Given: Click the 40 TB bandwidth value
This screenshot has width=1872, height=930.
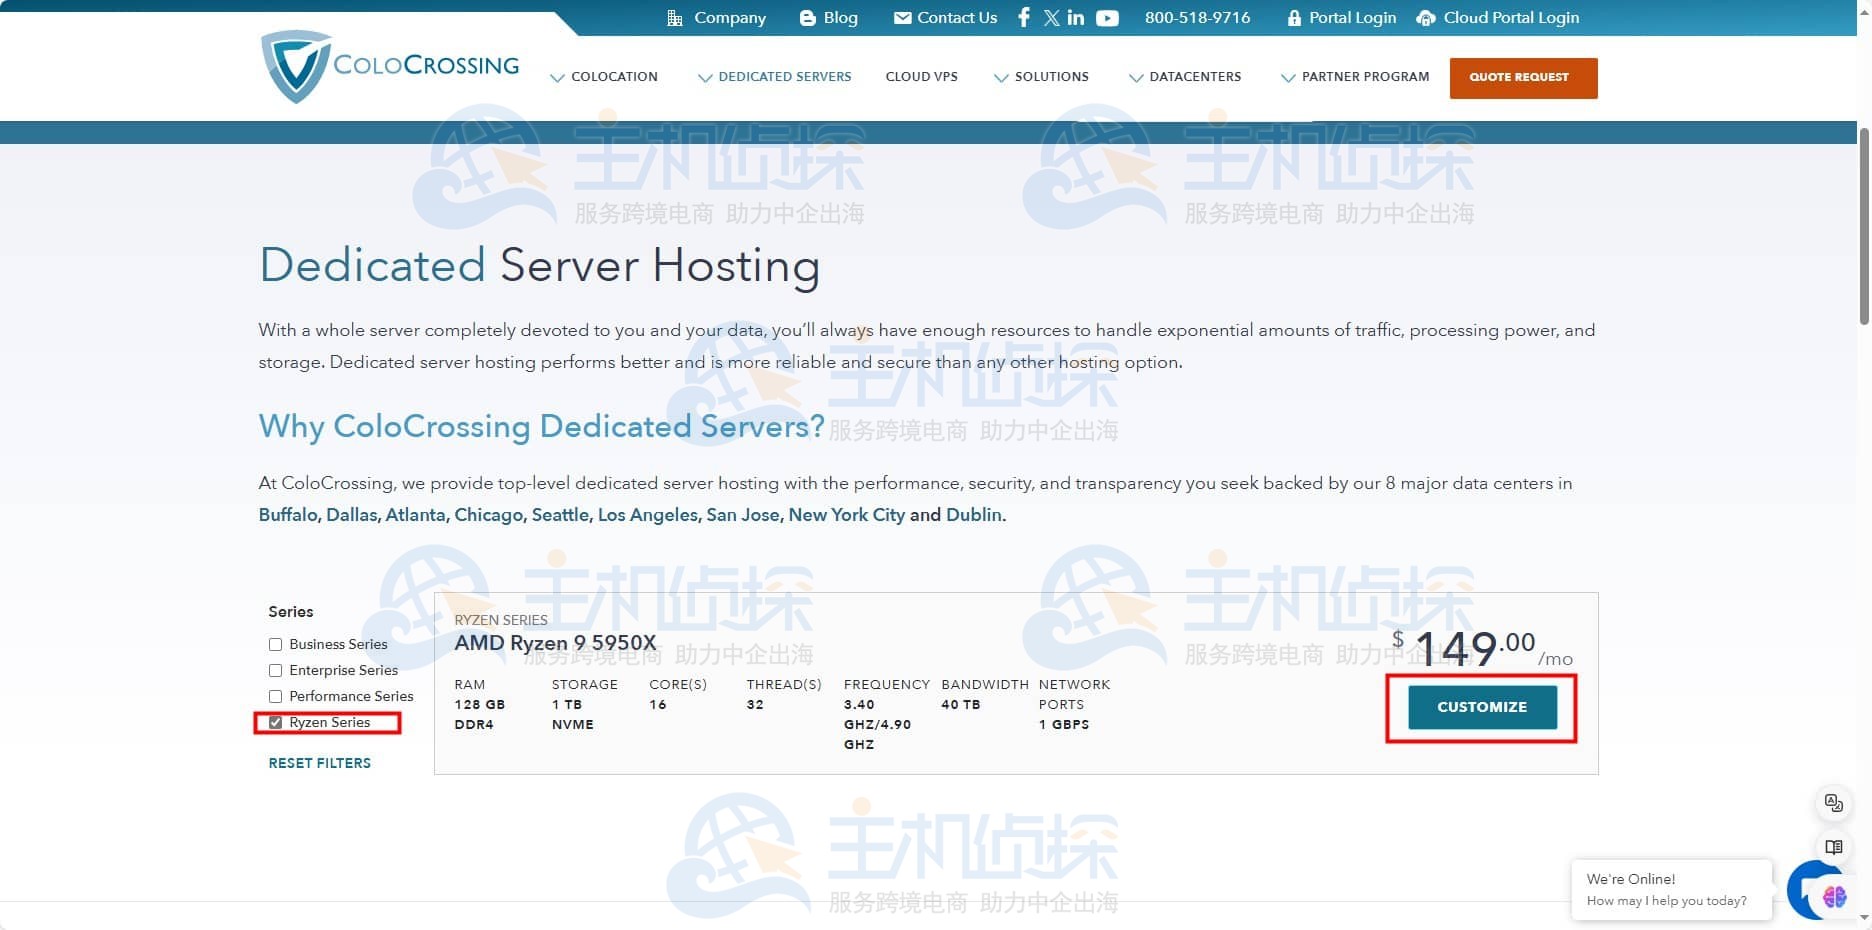Looking at the screenshot, I should [960, 705].
